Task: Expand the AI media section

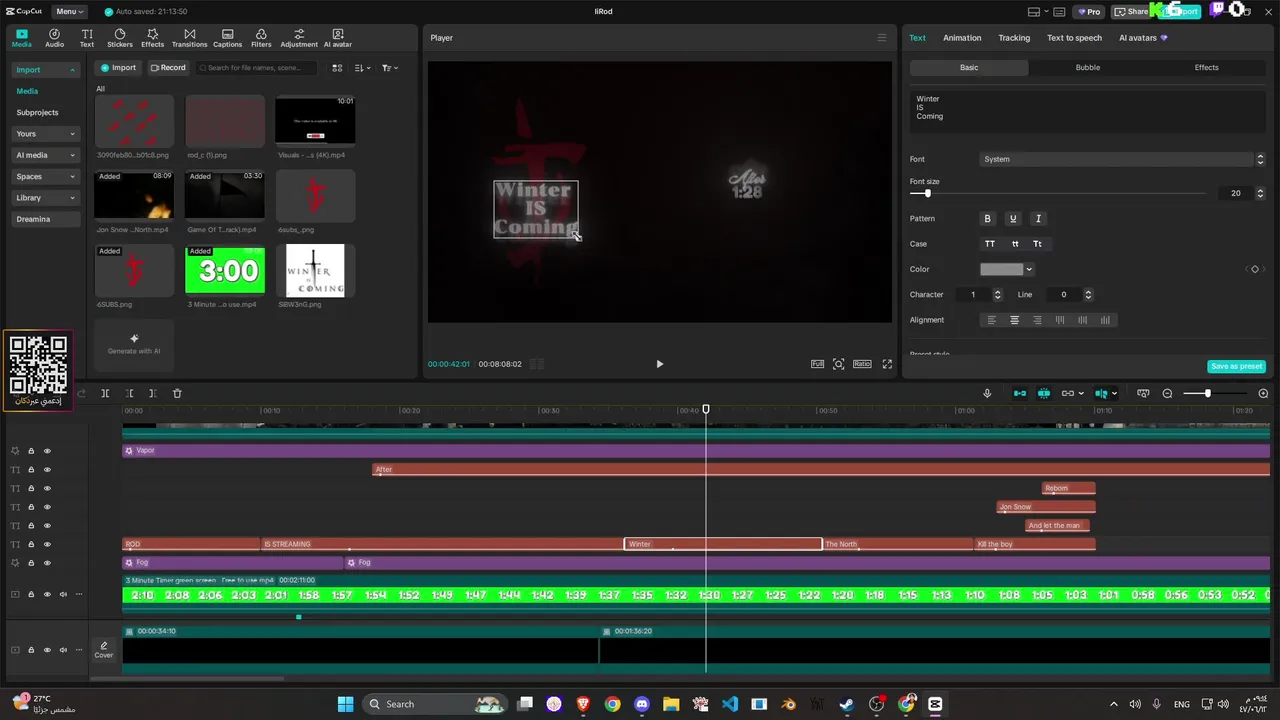Action: [45, 155]
